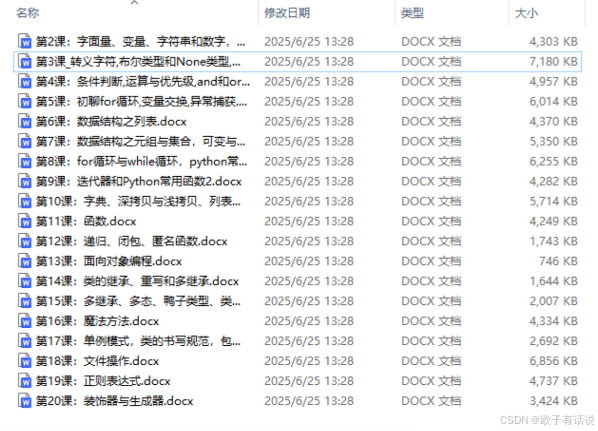This screenshot has height=431, width=598.
Task: Select the Word icon for 第11课 函数.docx
Action: tap(24, 221)
